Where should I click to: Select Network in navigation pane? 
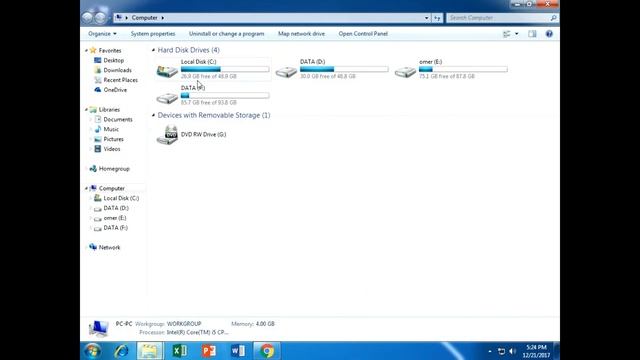tap(109, 247)
